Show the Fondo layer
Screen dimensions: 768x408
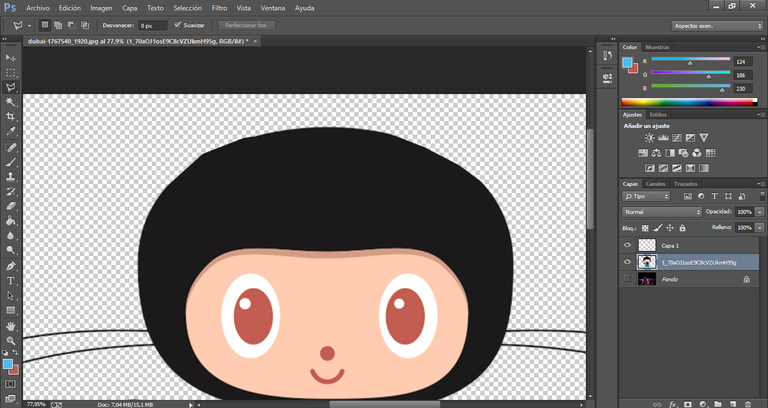628,280
